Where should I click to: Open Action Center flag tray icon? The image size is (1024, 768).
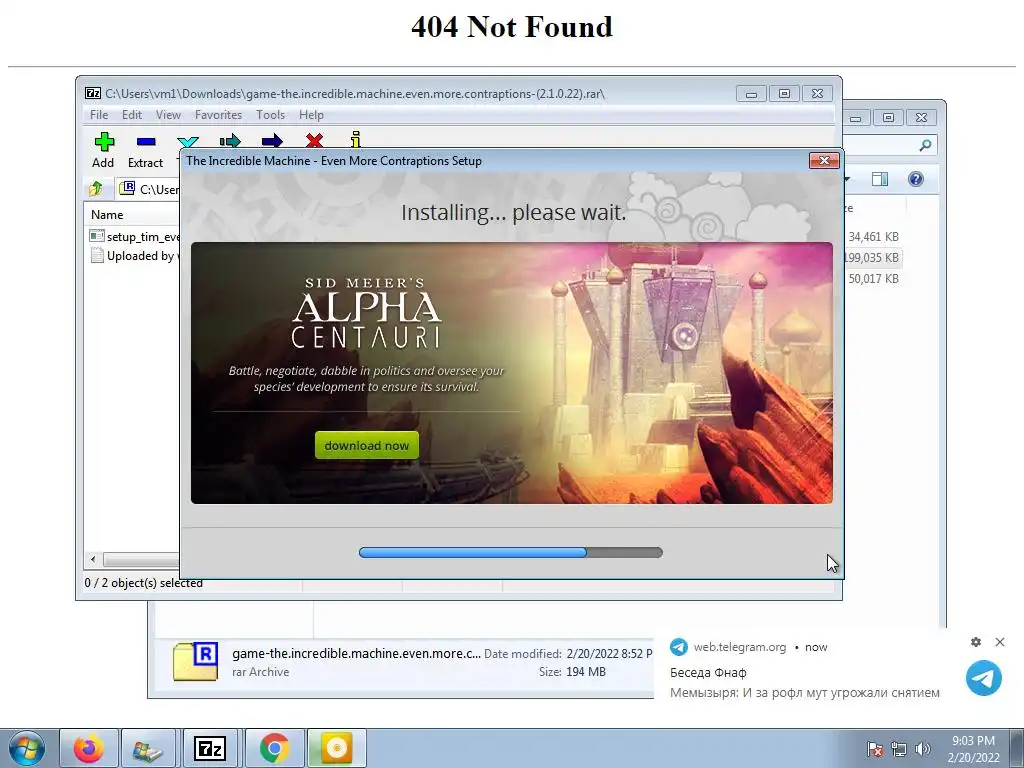874,750
